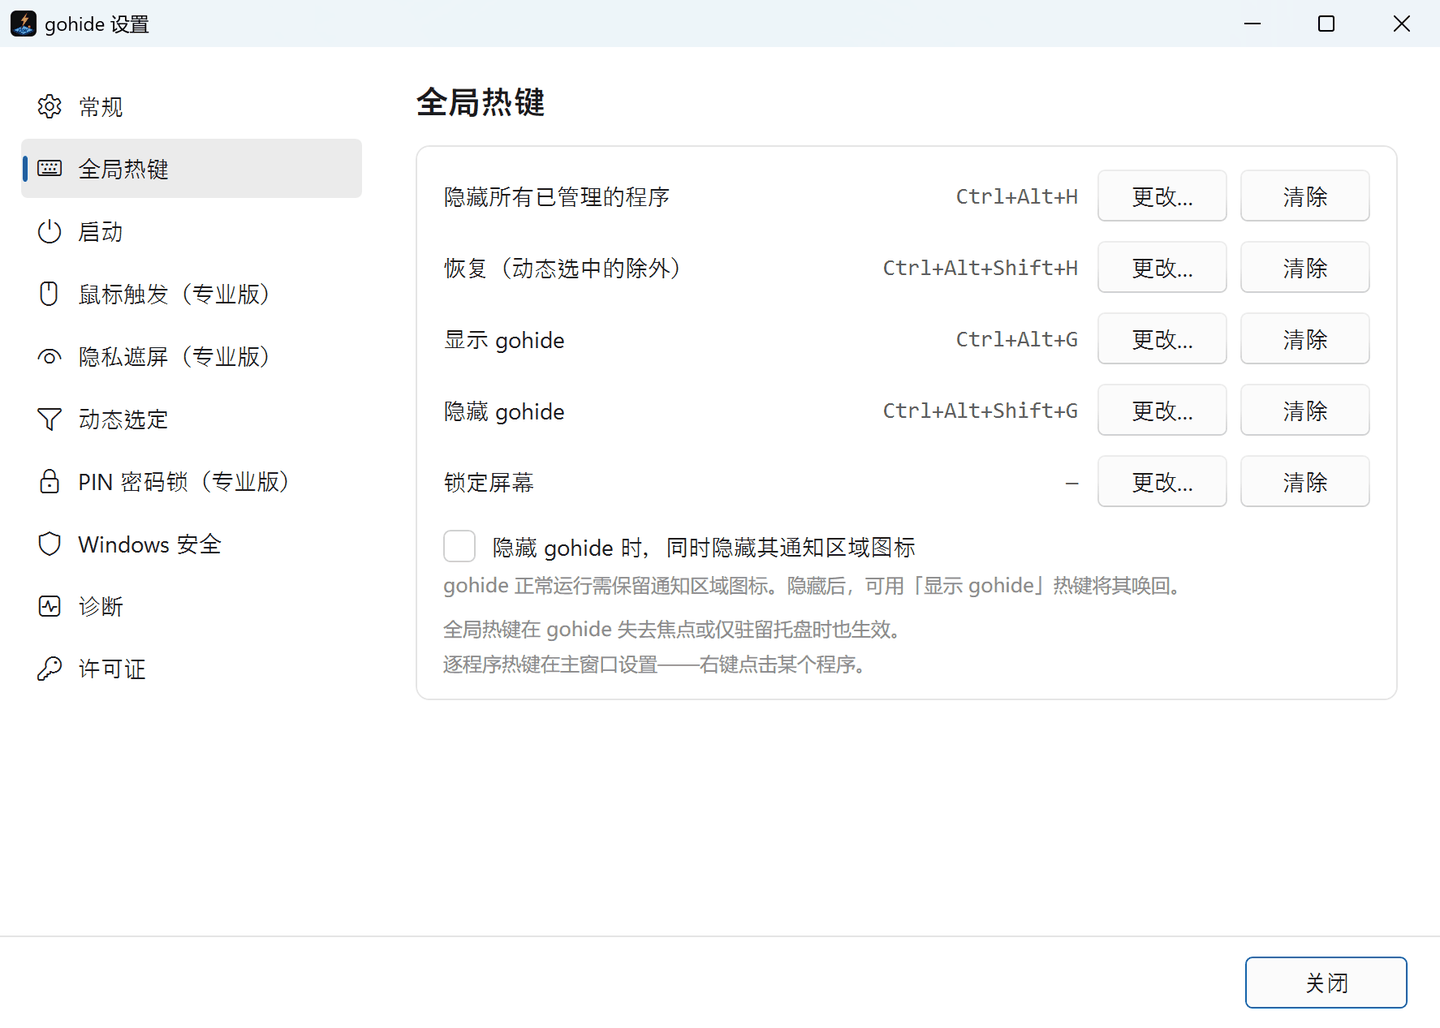This screenshot has width=1440, height=1028.
Task: Change the 隐藏 gohide hotkey
Action: (1162, 410)
